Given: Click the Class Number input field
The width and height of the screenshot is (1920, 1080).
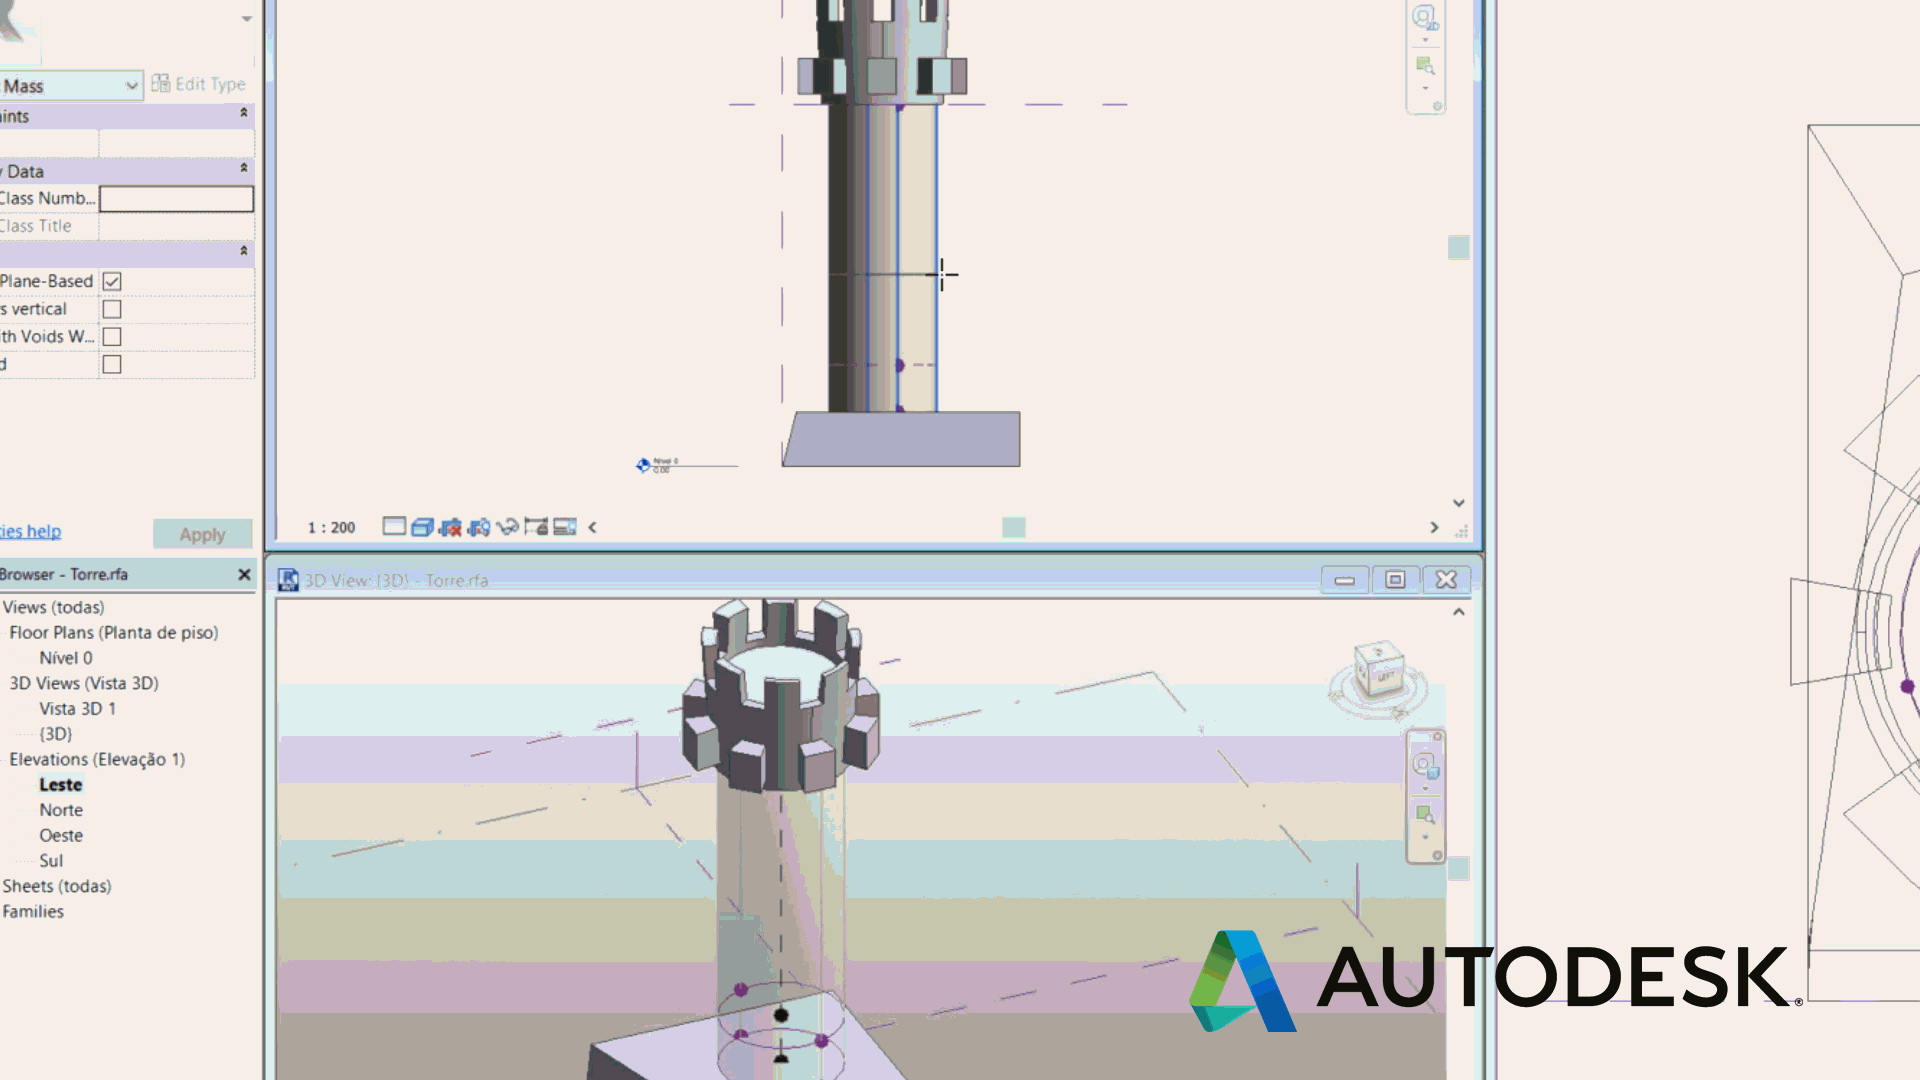Looking at the screenshot, I should (176, 199).
